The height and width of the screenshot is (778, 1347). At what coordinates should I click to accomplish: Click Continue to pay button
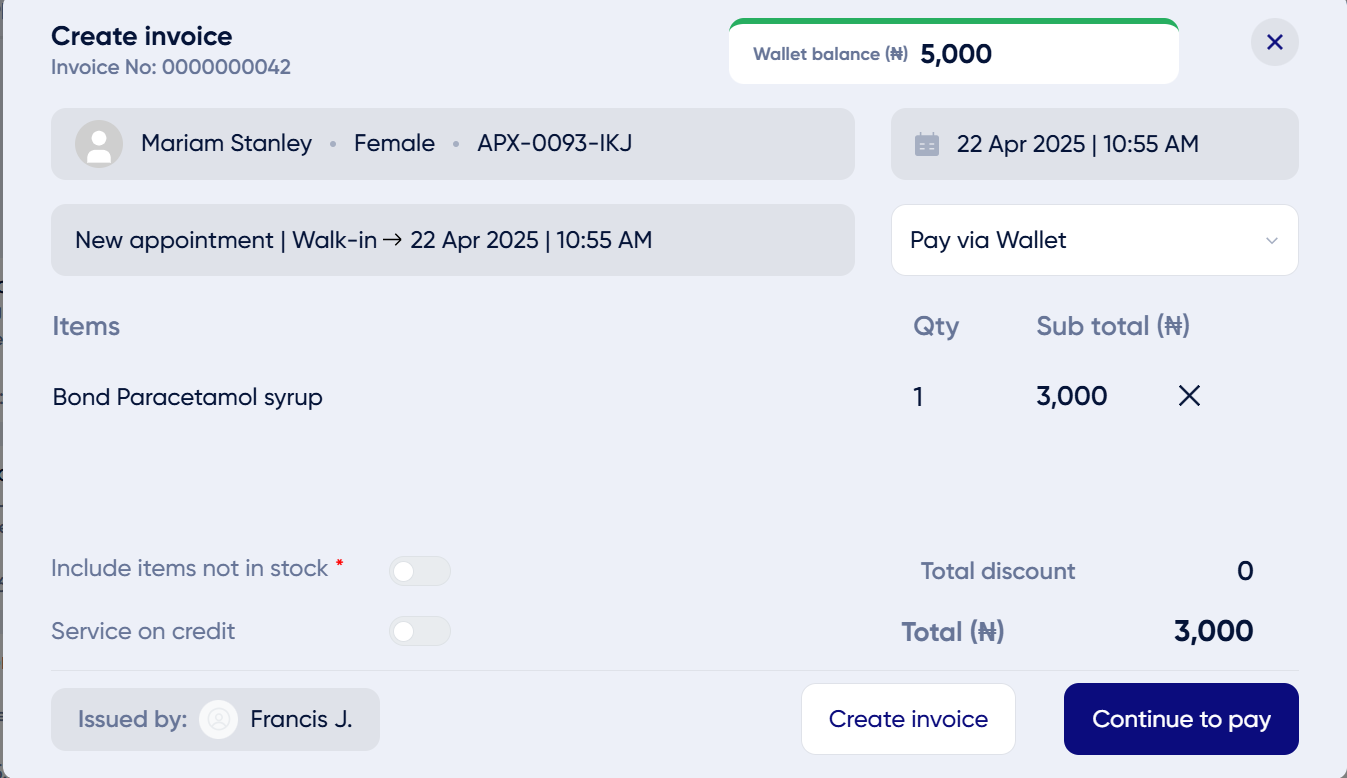pos(1181,719)
